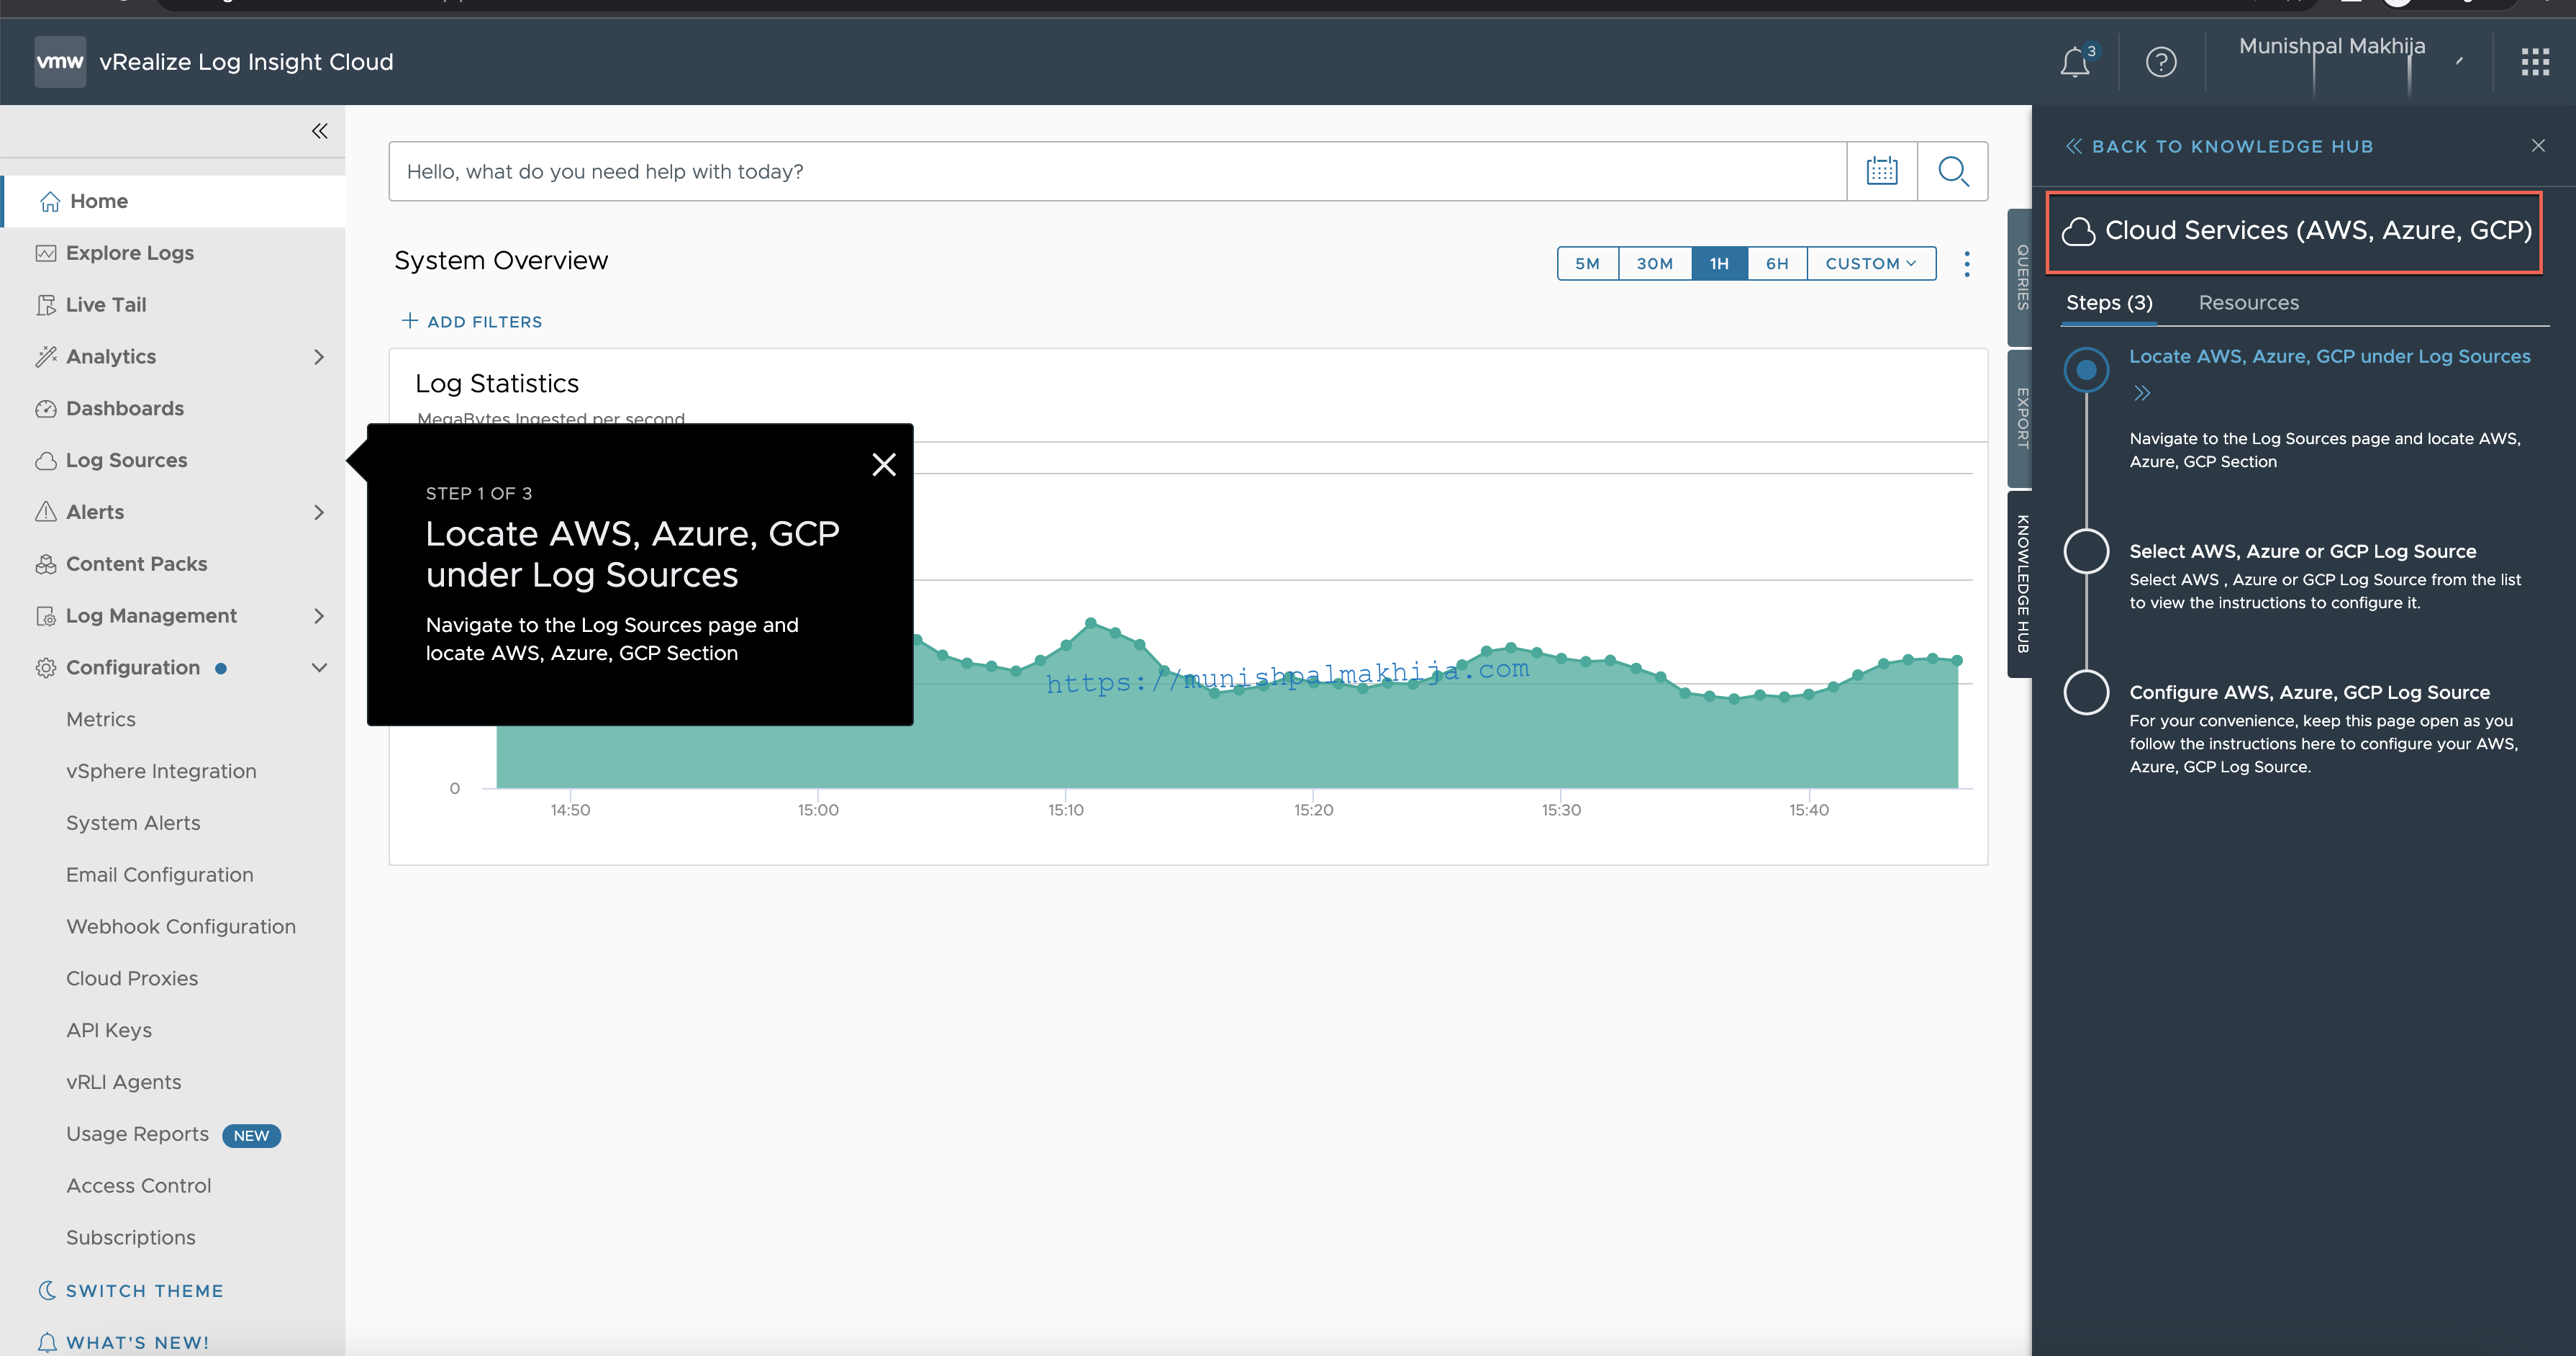
Task: Click the Dashboards gauge icon
Action: point(46,409)
